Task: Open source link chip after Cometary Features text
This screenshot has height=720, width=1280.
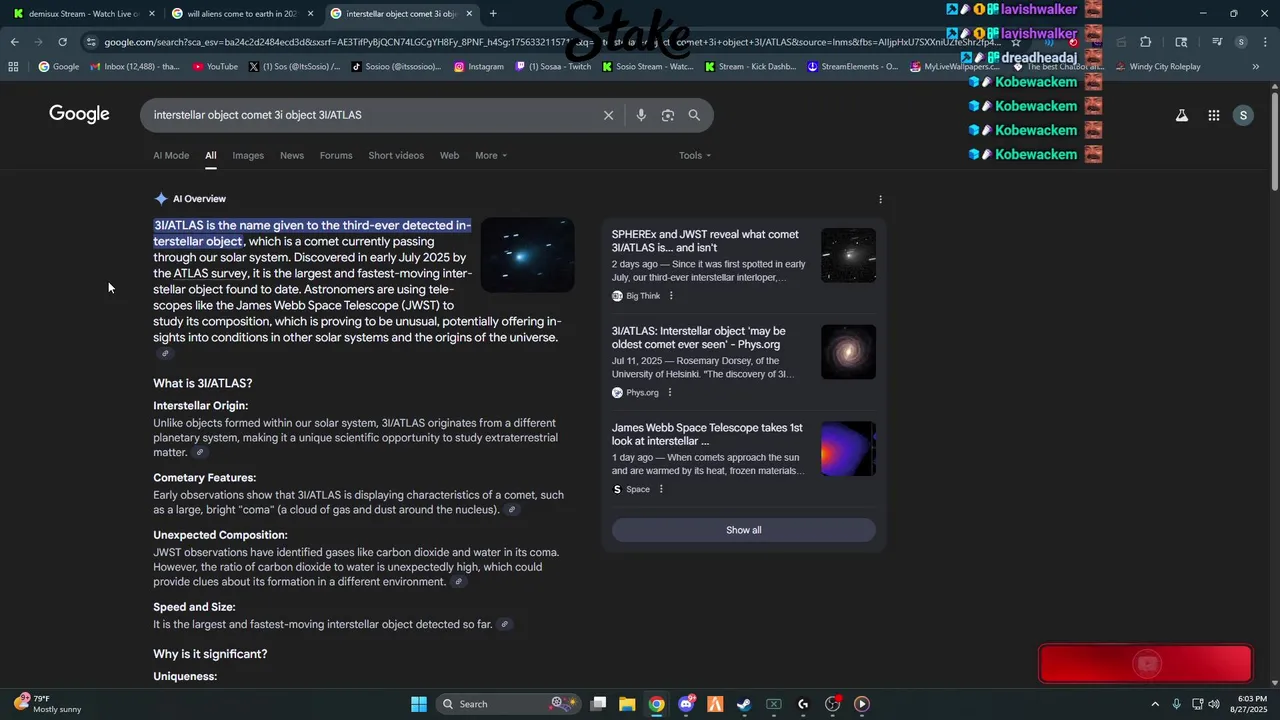Action: click(512, 510)
